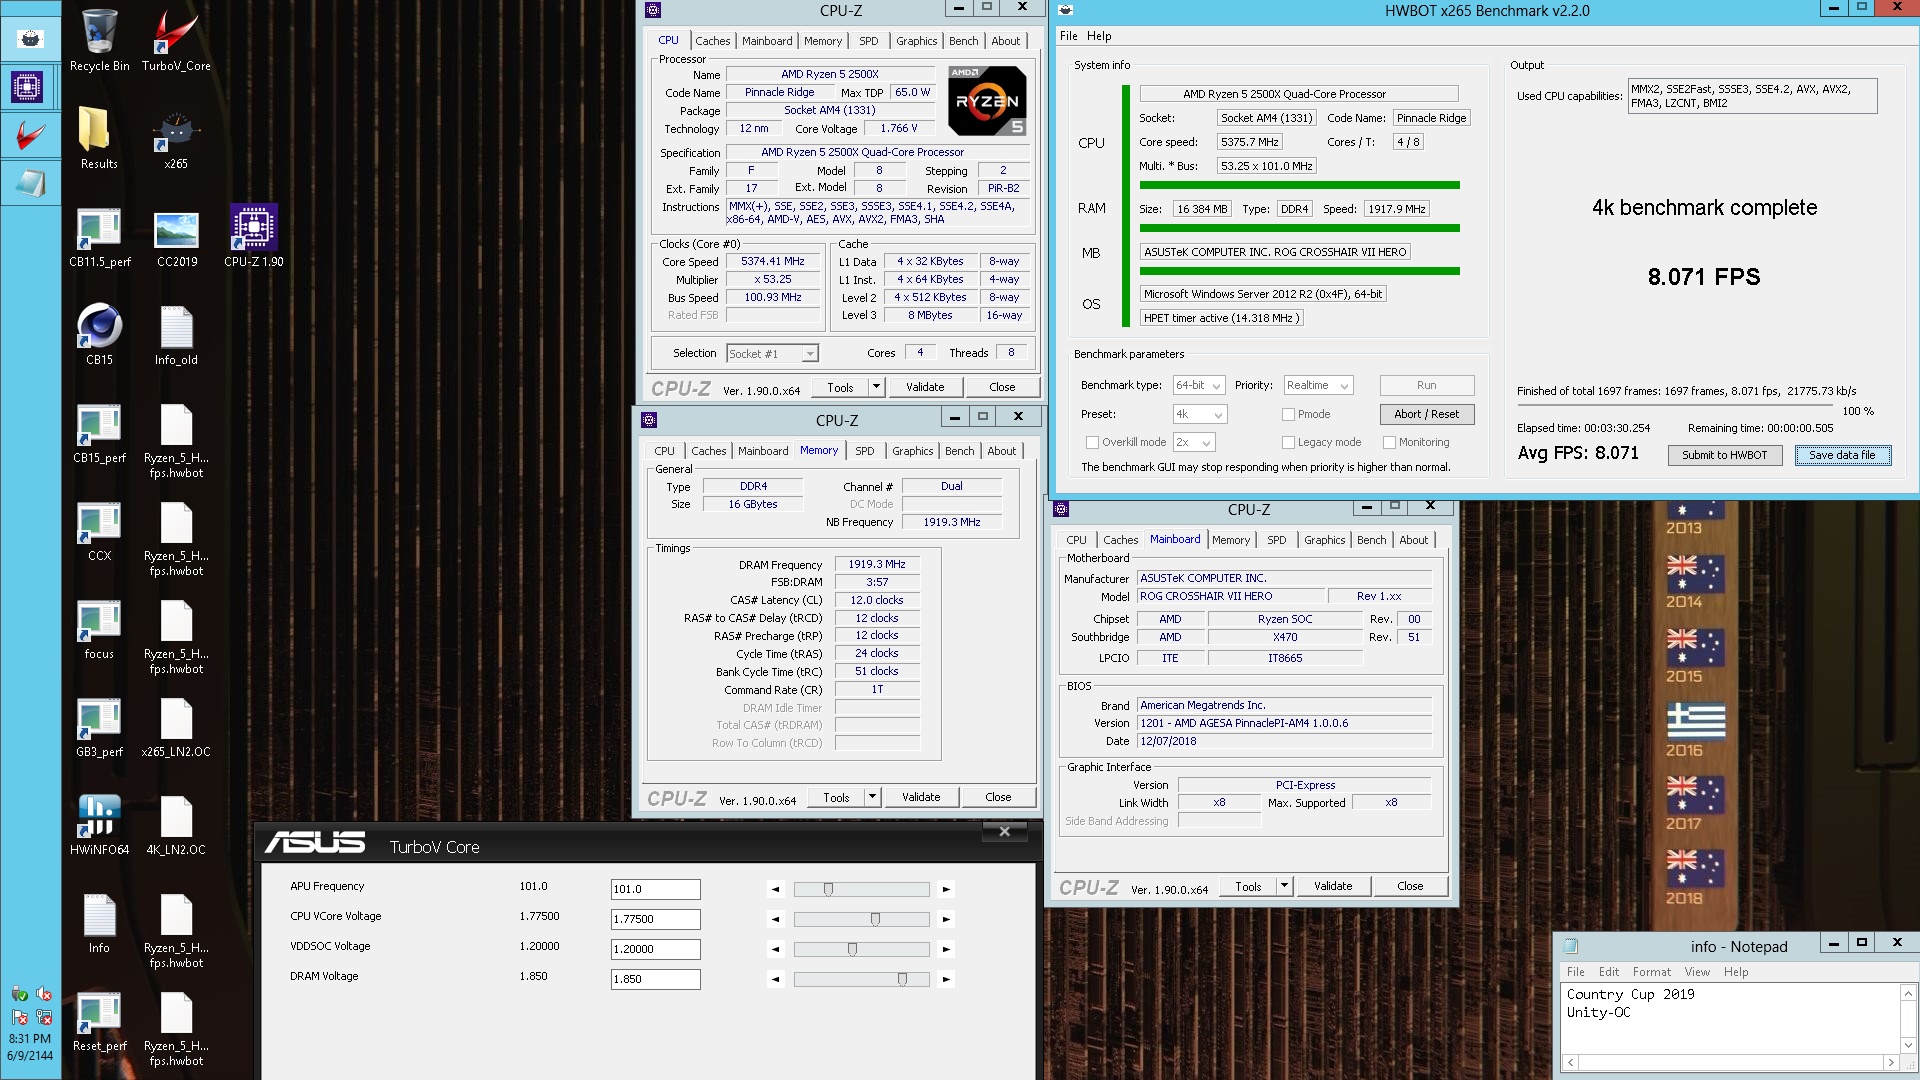Open the Socket #1 selection dropdown
This screenshot has width=1920, height=1080.
(772, 353)
